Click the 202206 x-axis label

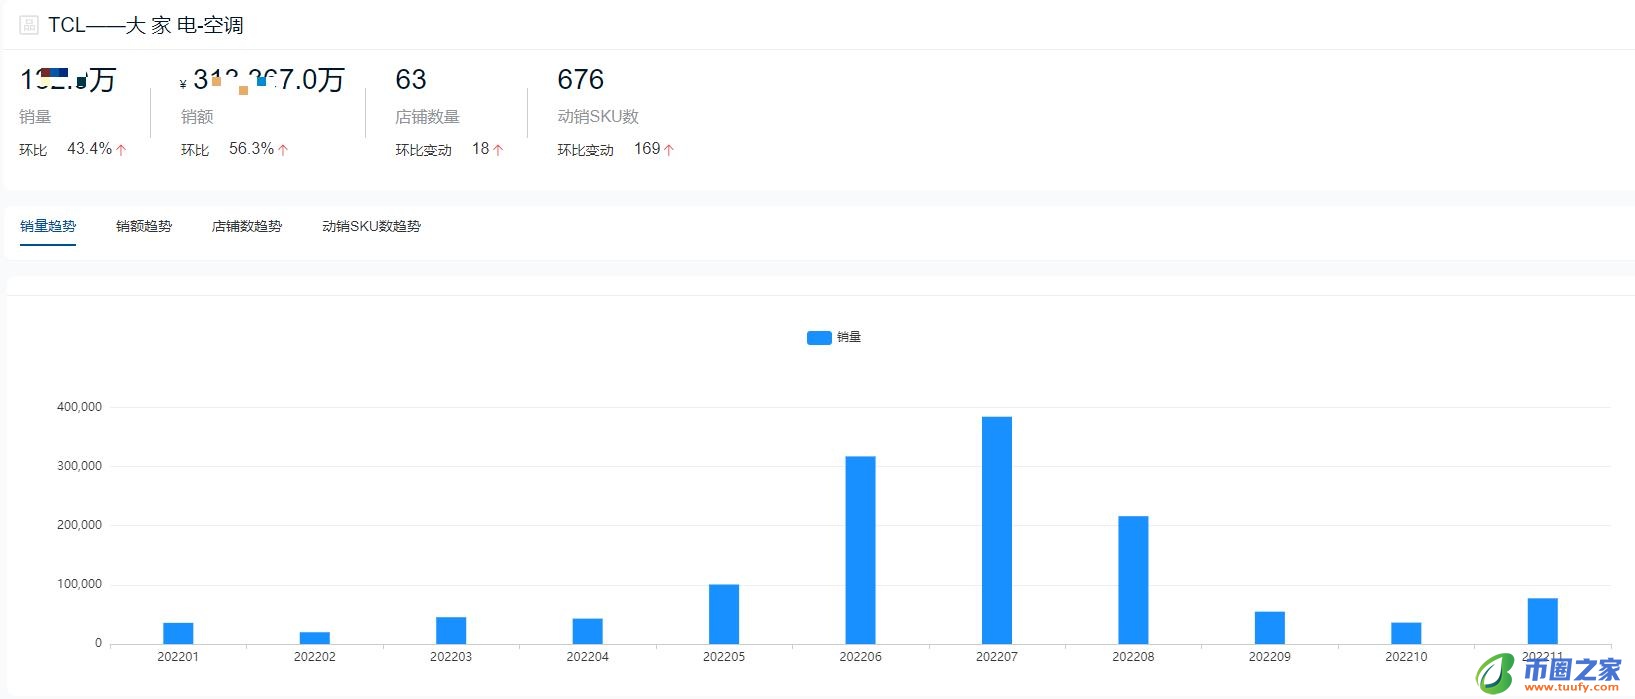click(x=860, y=657)
